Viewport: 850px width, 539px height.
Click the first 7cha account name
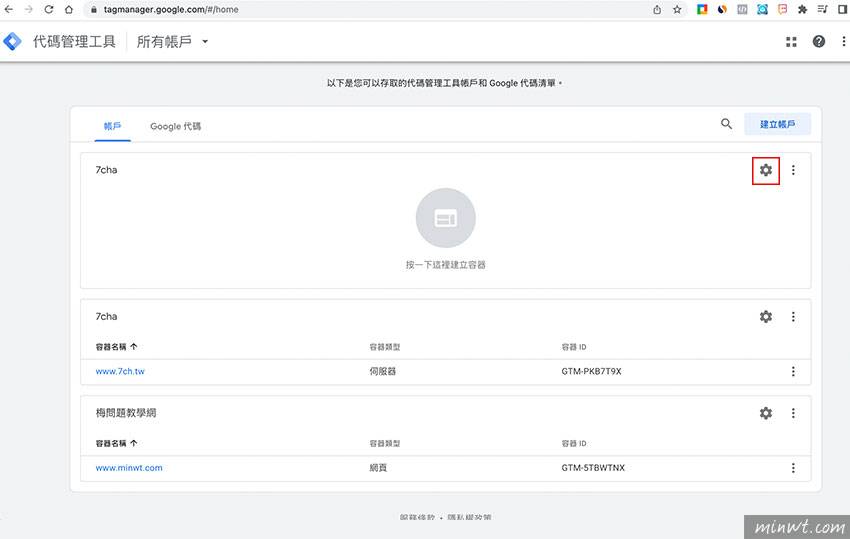click(x=106, y=170)
